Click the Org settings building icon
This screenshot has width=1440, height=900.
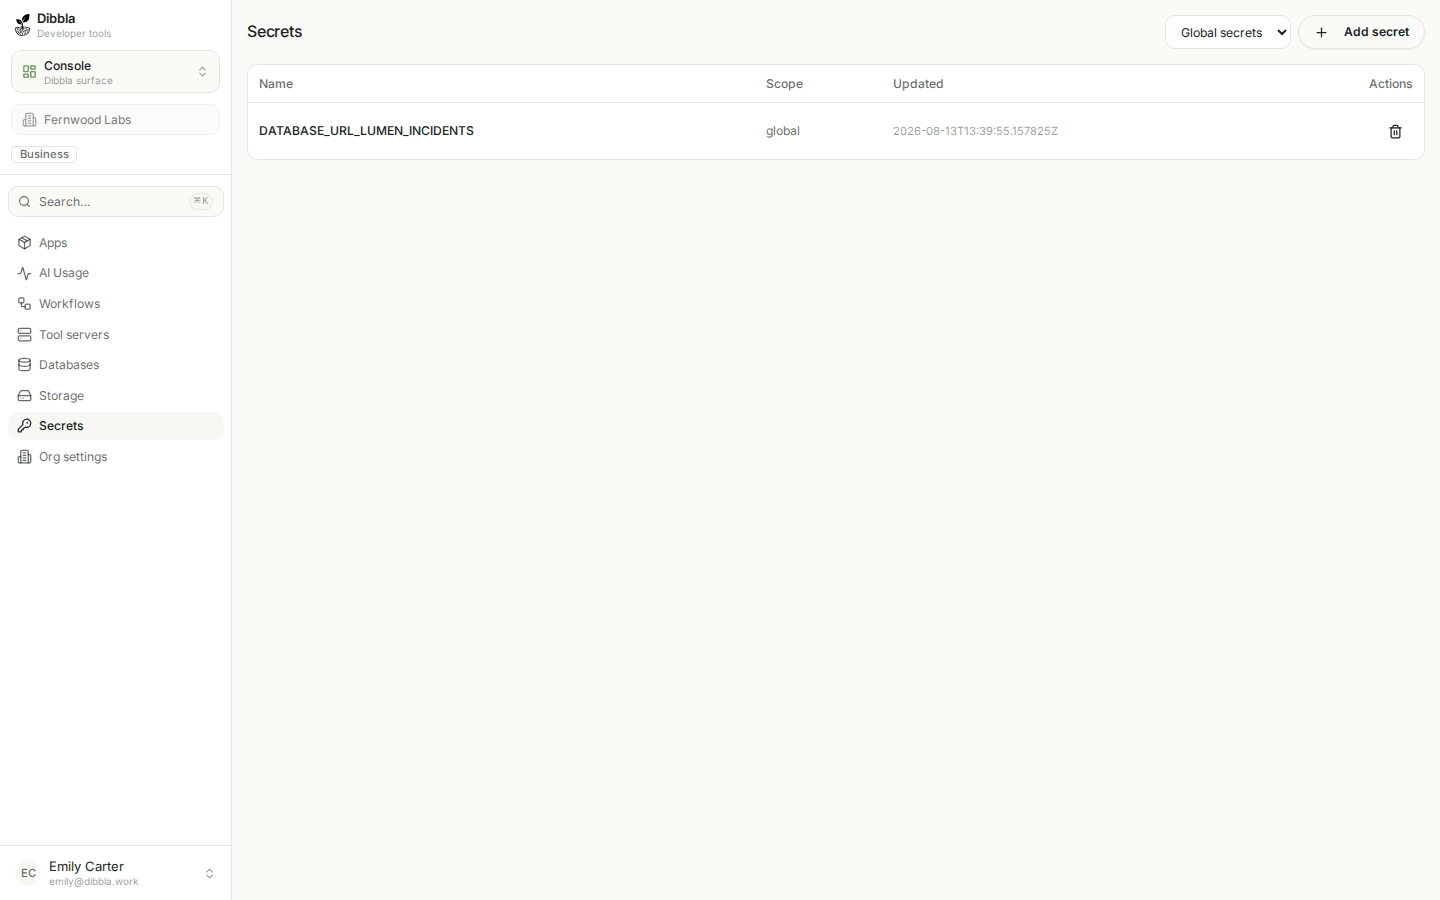pos(25,457)
